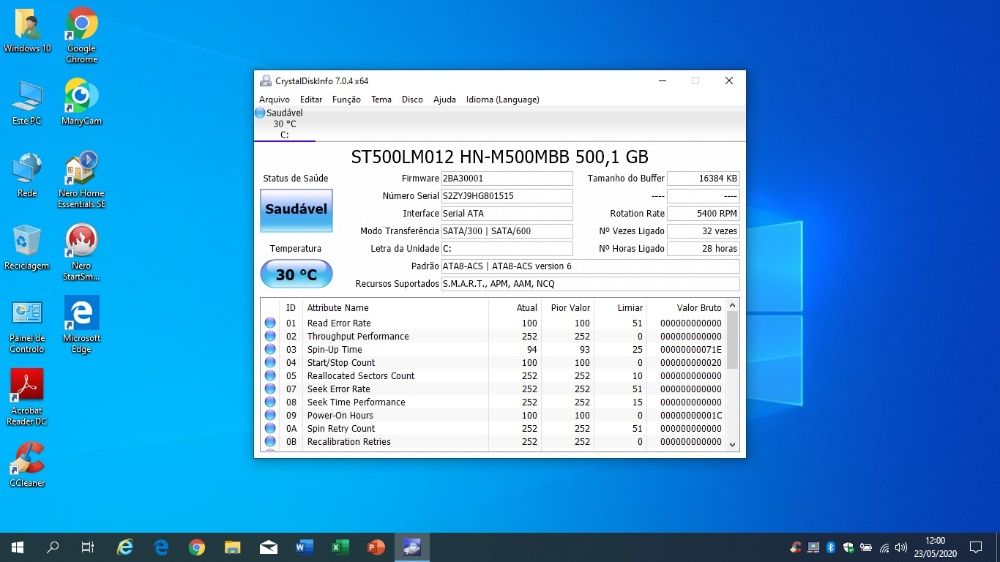Open the Reciclagem recycle bin
Viewport: 1000px width, 562px height.
point(27,248)
